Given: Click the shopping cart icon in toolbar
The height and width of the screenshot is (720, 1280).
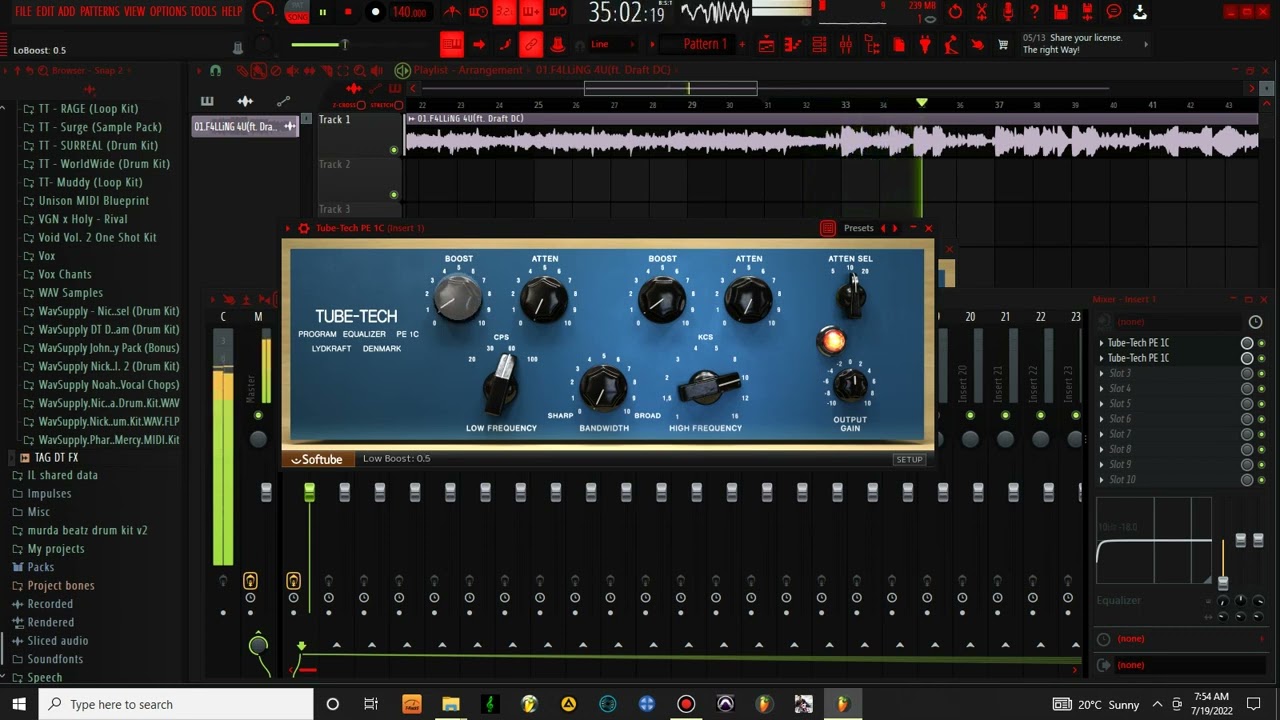Looking at the screenshot, I should [1003, 44].
